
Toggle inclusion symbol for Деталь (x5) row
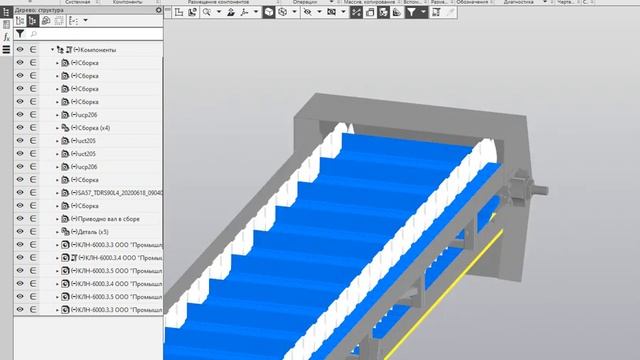33,231
